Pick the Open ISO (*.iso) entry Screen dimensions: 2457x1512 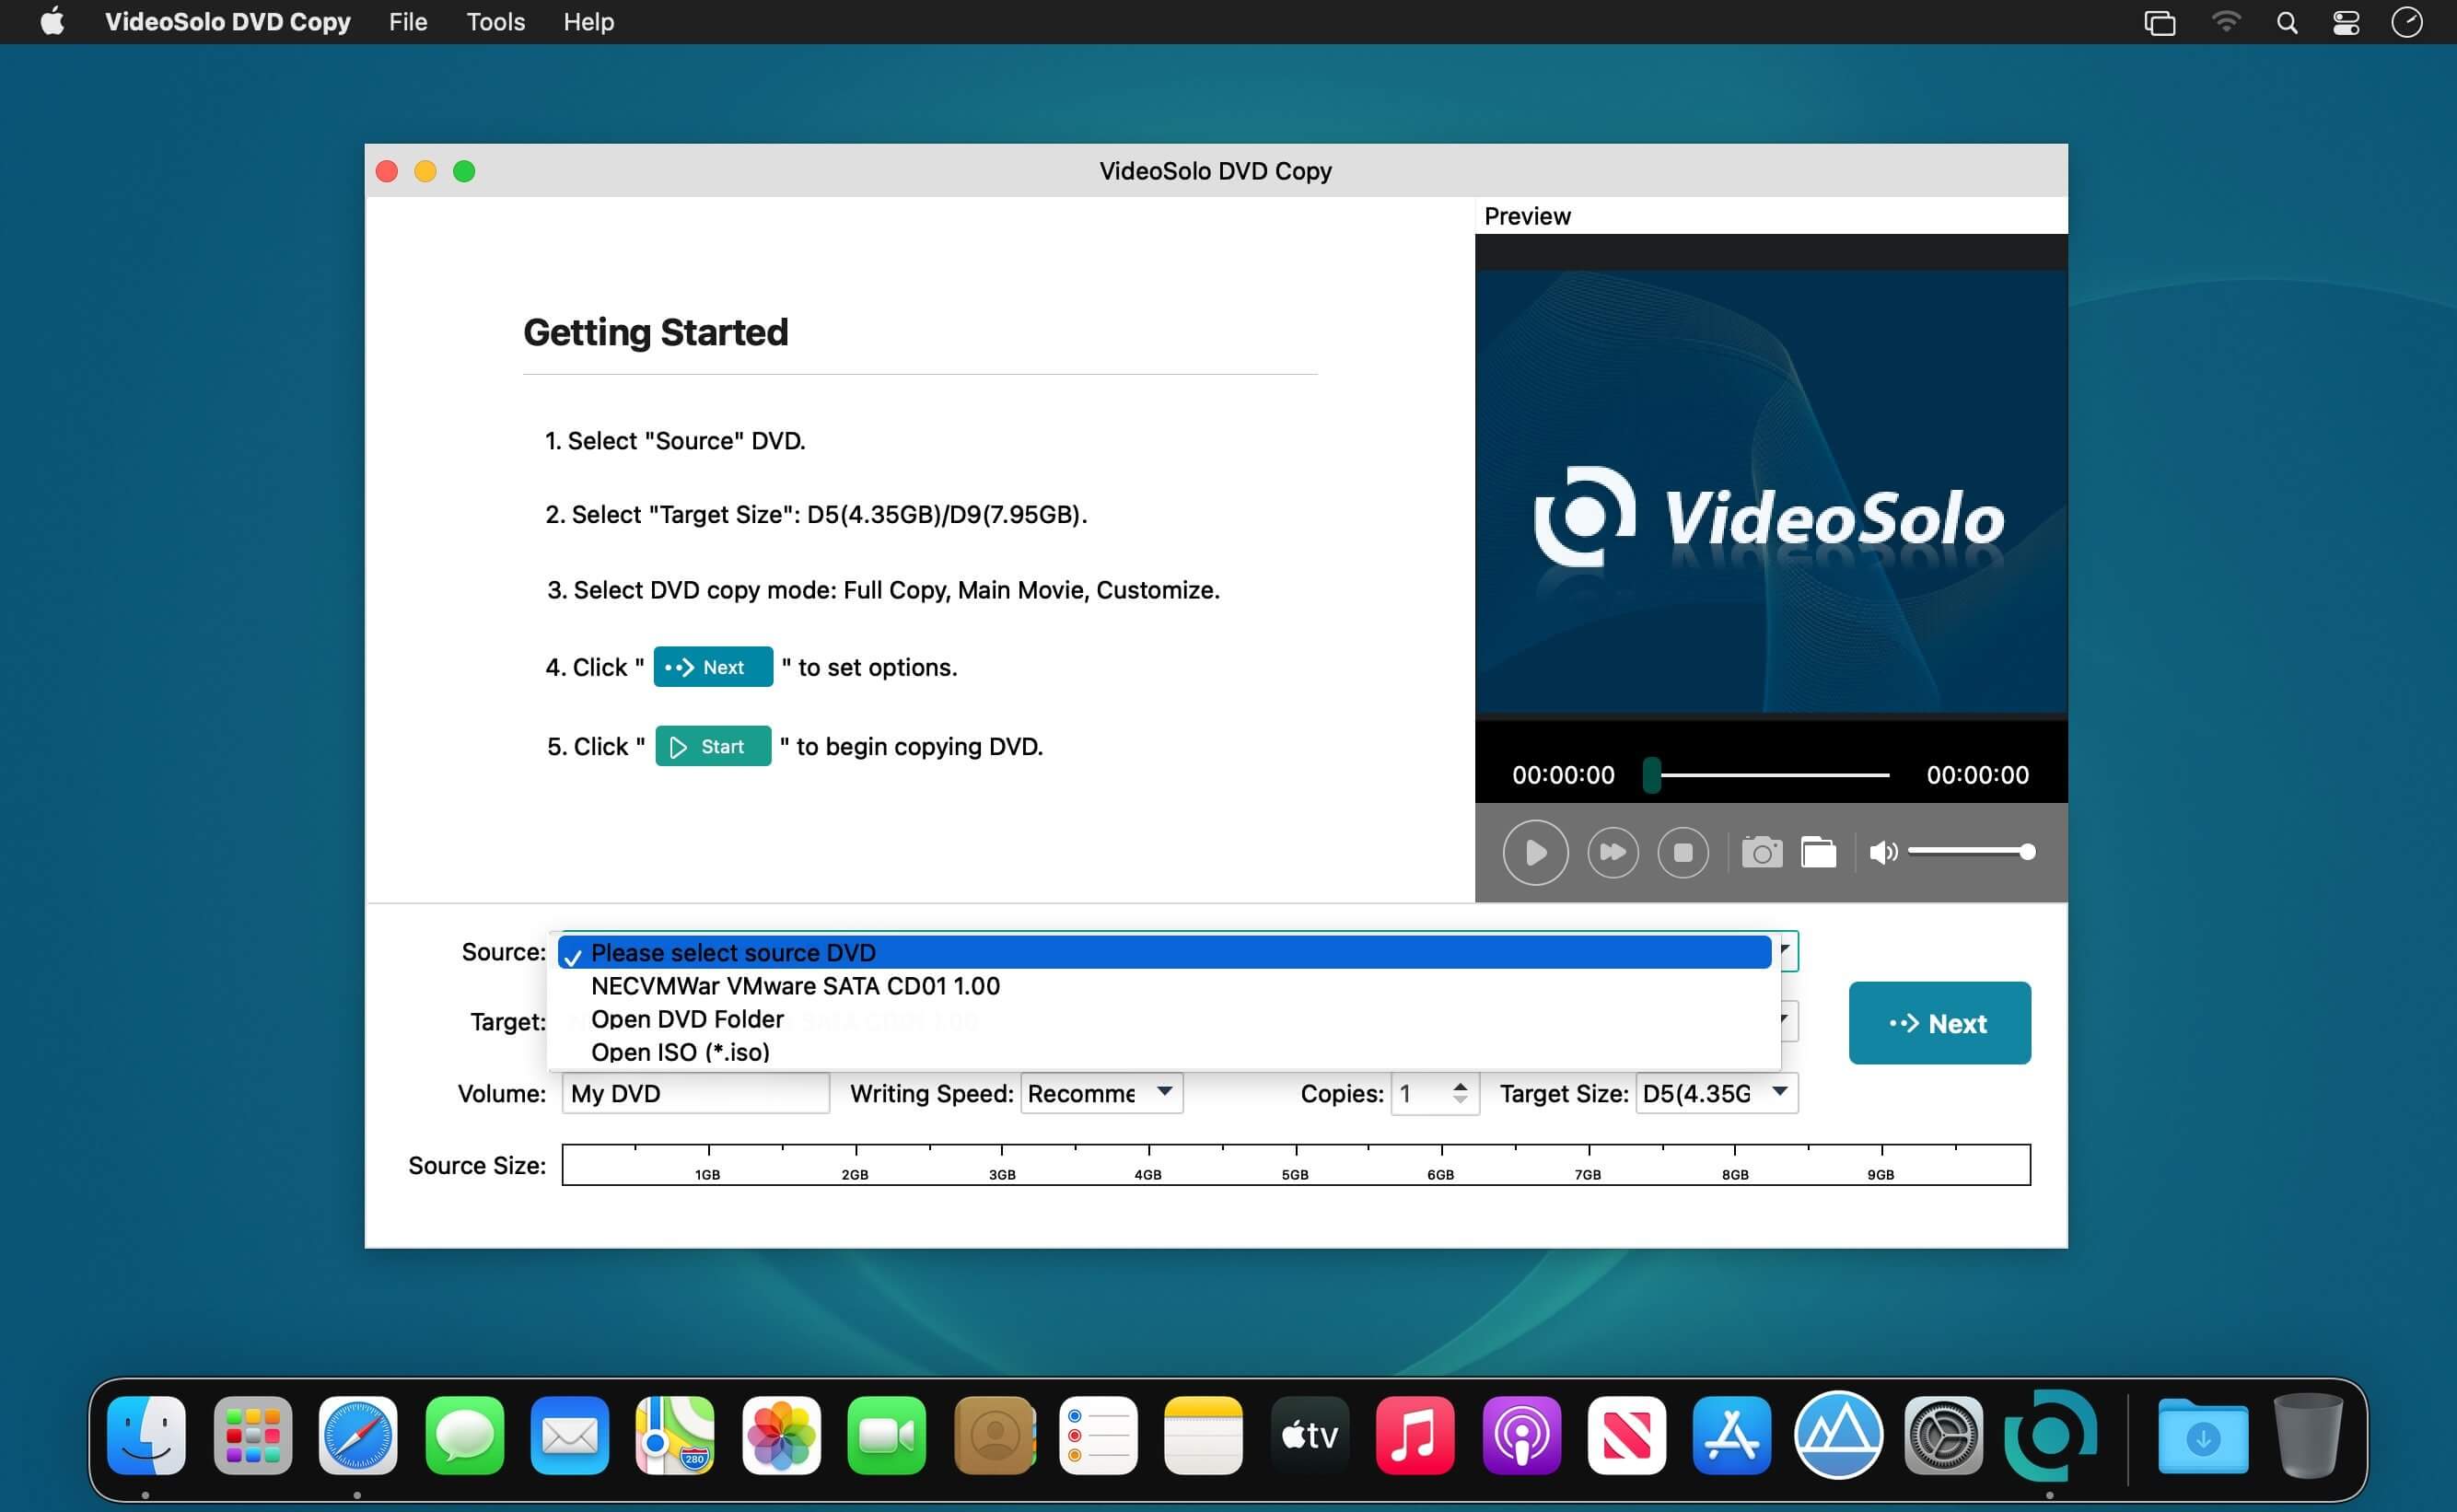coord(680,1052)
